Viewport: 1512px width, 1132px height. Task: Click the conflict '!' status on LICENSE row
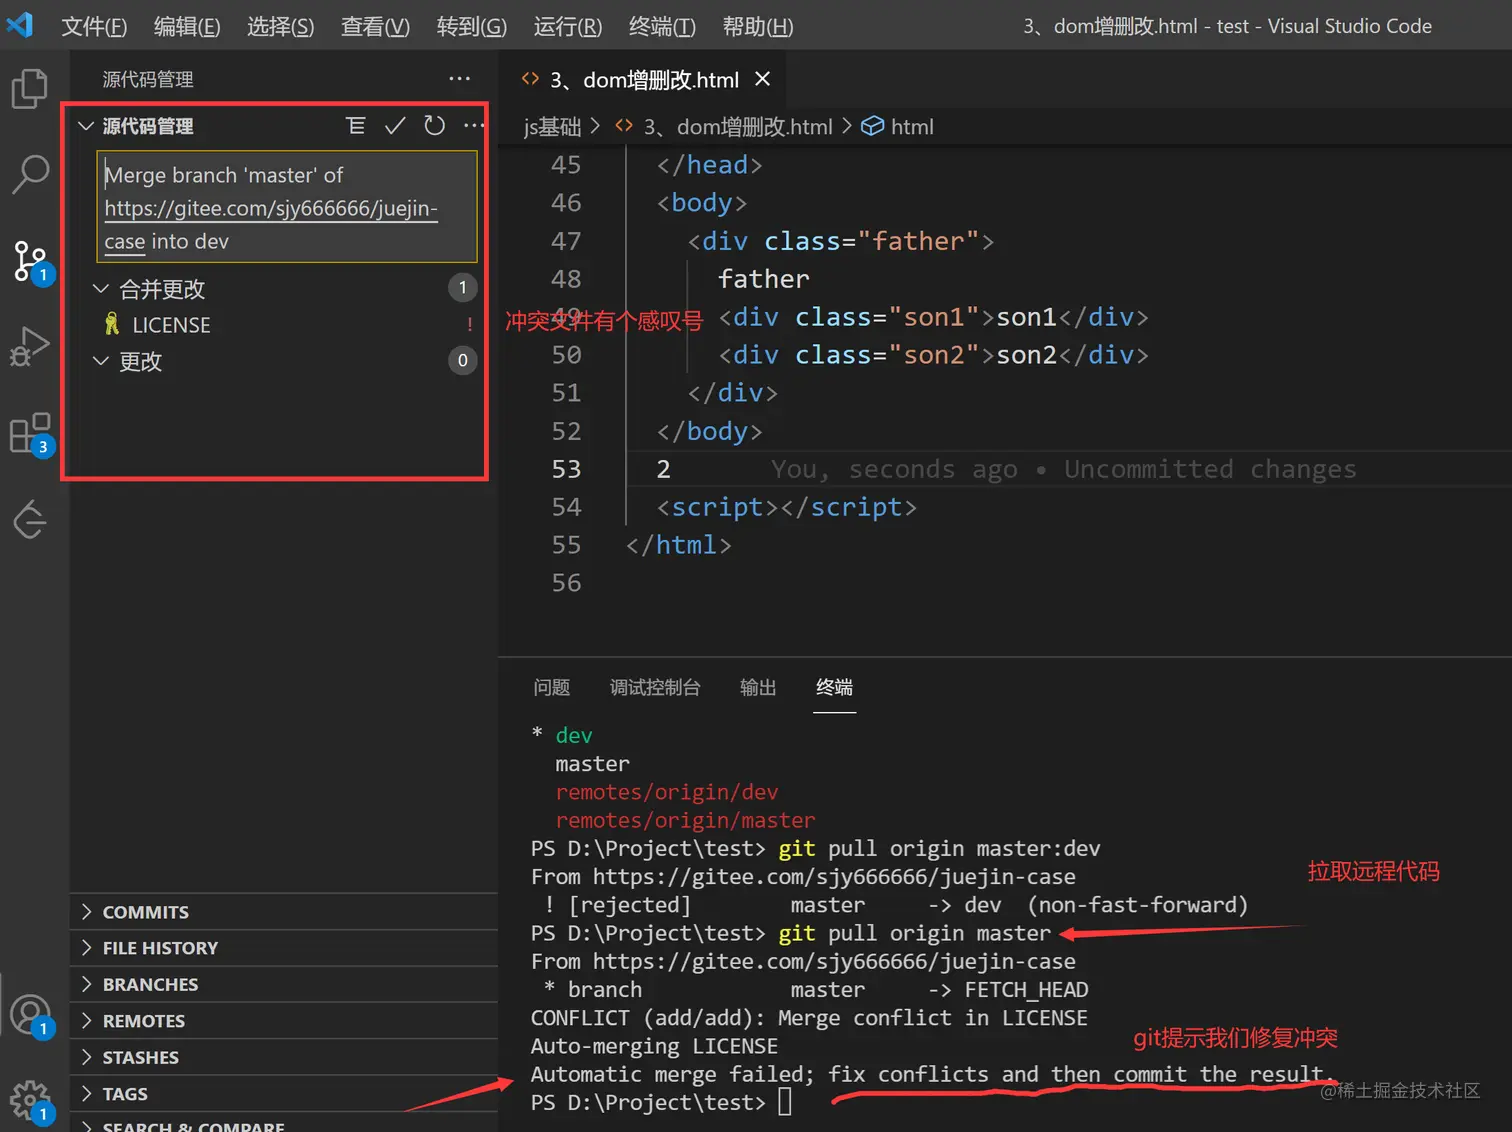[469, 325]
